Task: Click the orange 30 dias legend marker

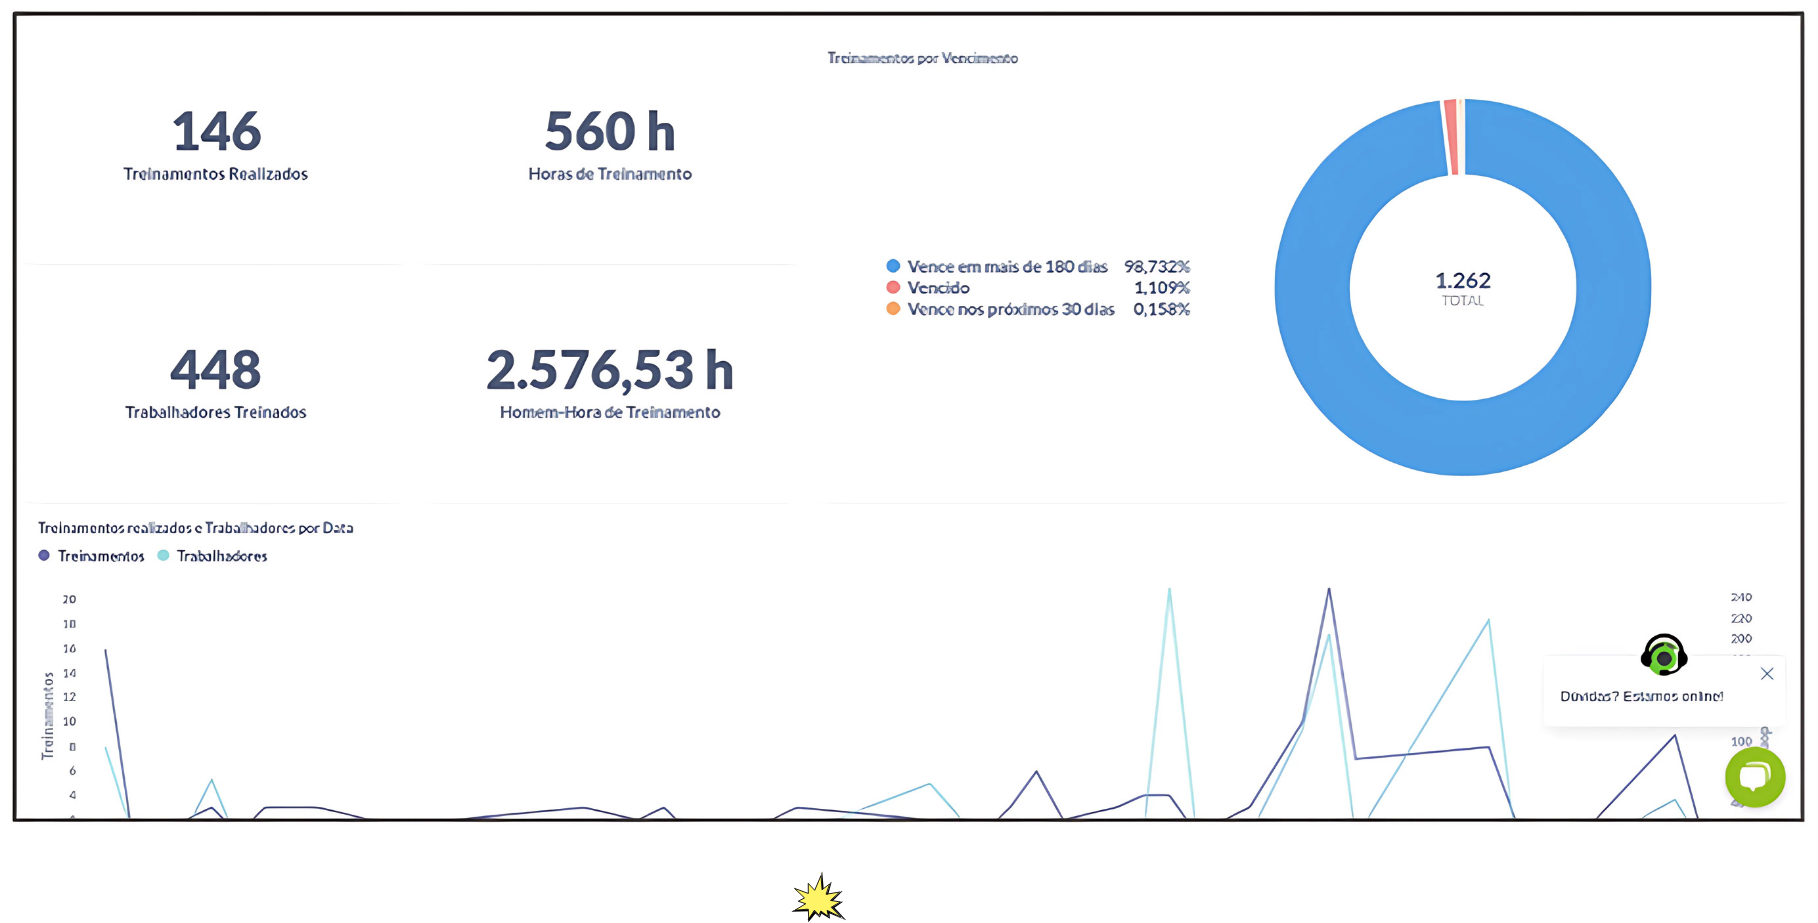Action: tap(893, 310)
